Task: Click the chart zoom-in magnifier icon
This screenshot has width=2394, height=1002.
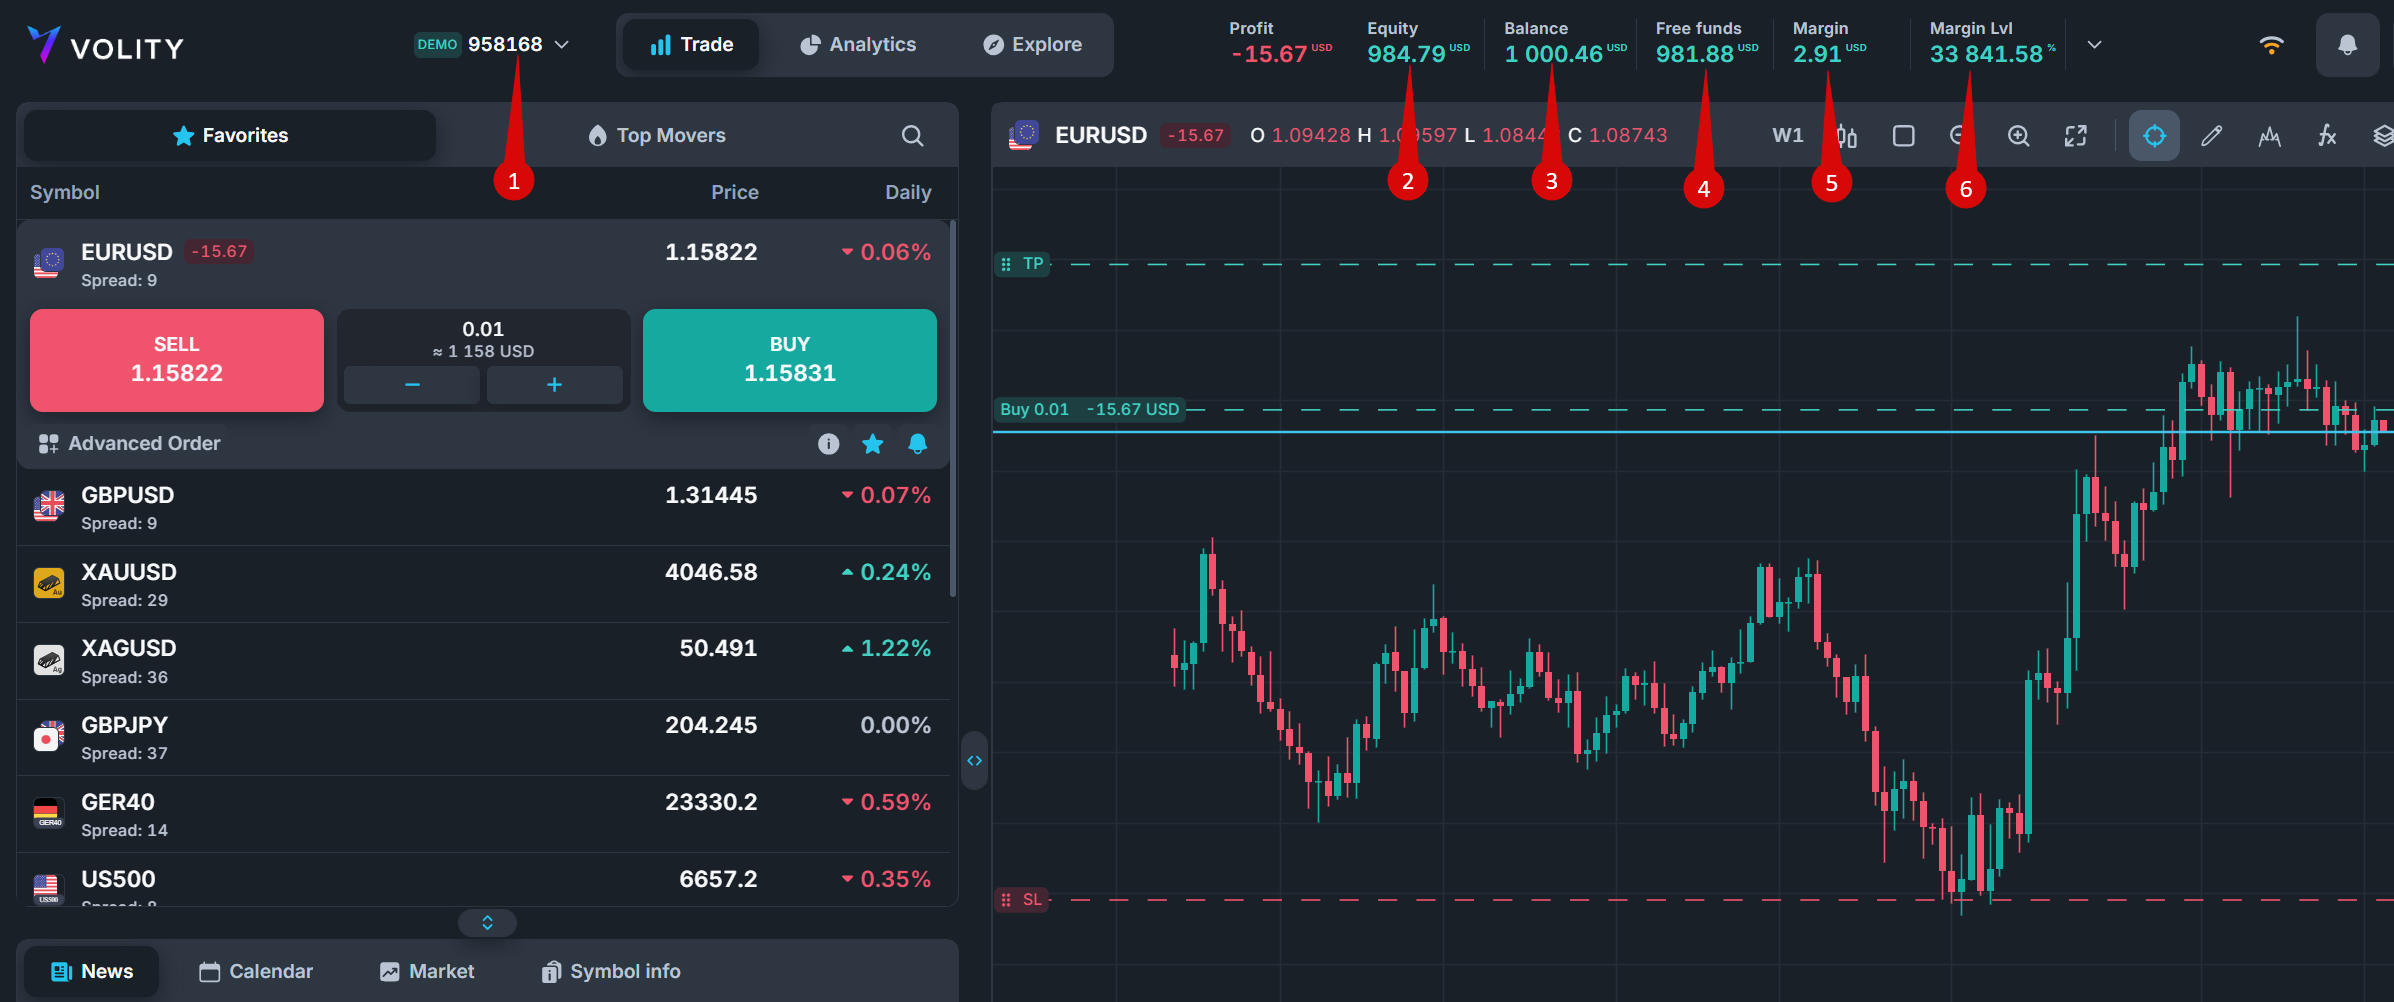Action: point(2018,136)
